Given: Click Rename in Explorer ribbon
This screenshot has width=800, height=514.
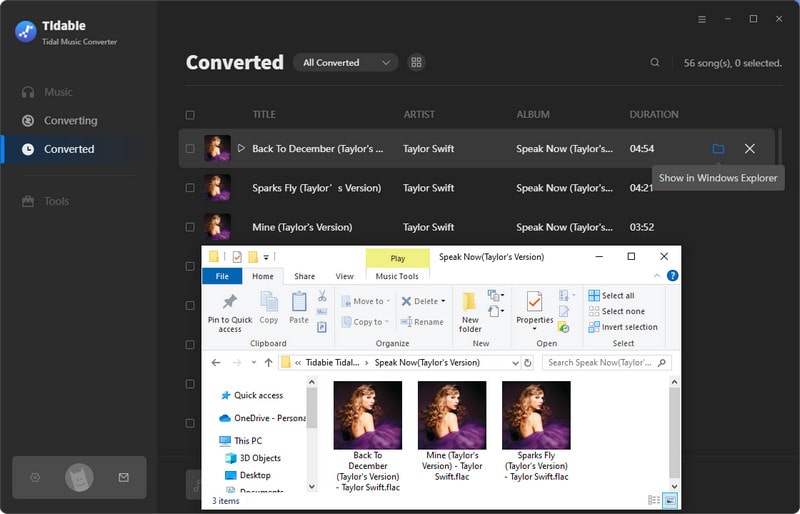Looking at the screenshot, I should click(x=422, y=322).
